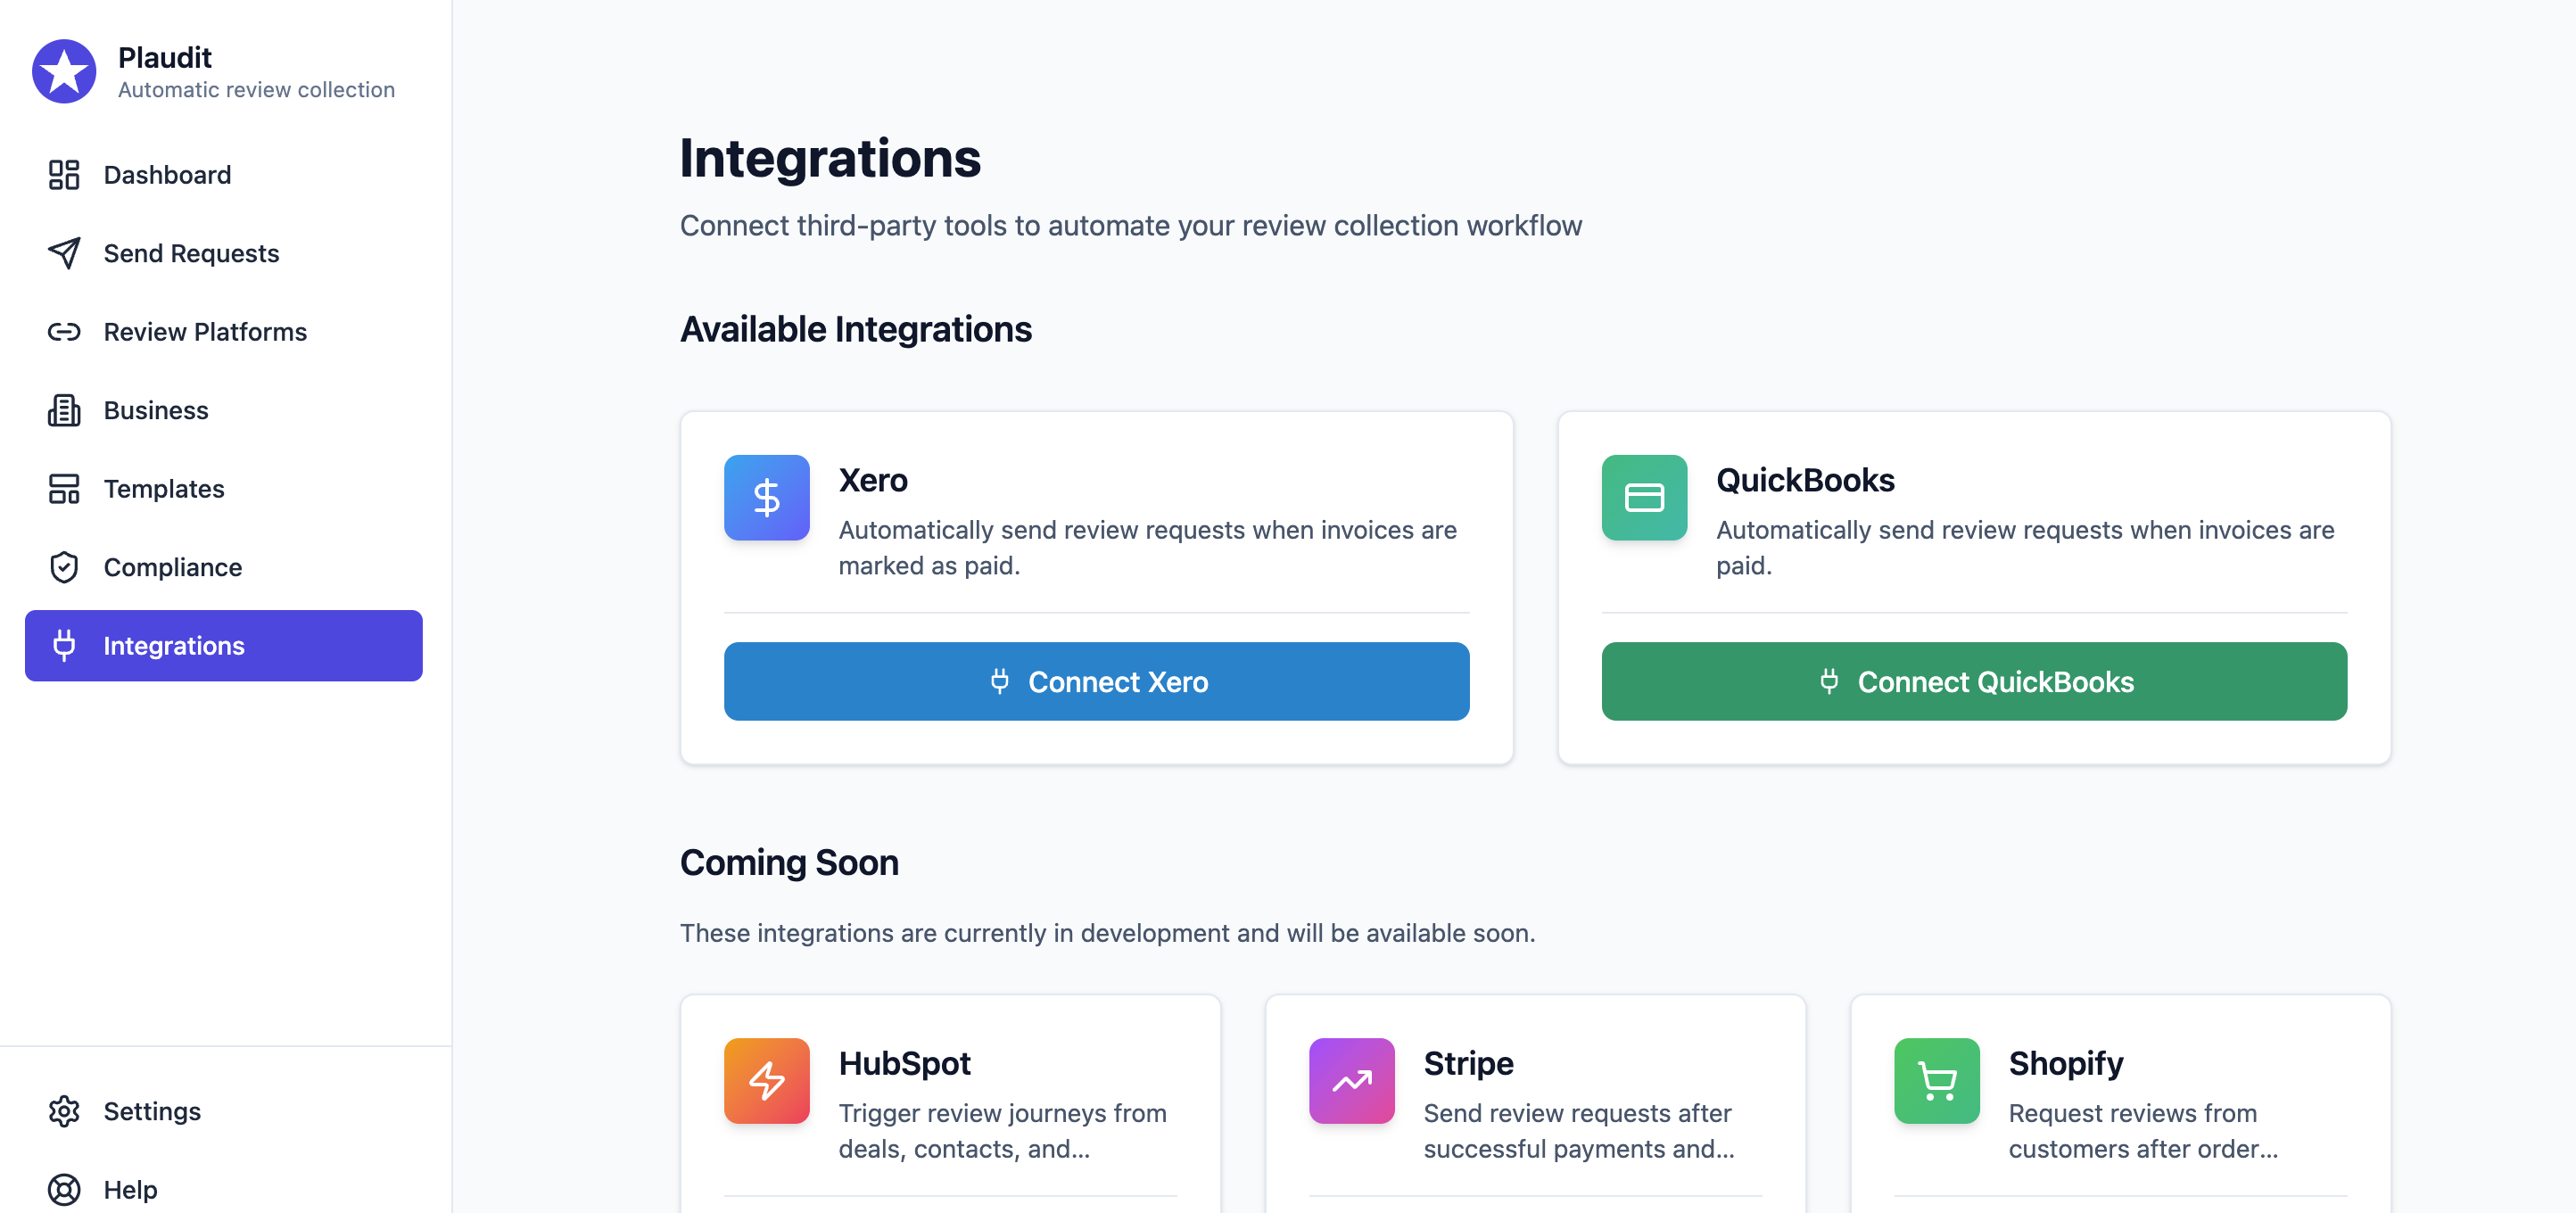The width and height of the screenshot is (2576, 1213).
Task: Click the Stripe card title
Action: 1468,1063
